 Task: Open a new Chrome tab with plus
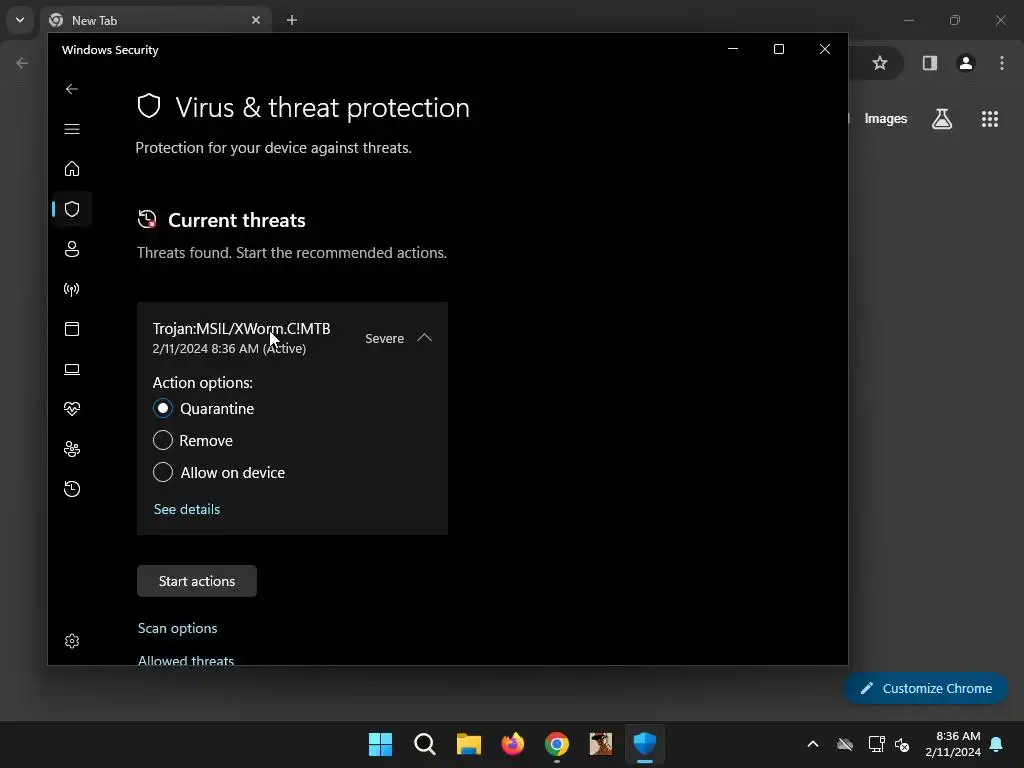[x=292, y=20]
